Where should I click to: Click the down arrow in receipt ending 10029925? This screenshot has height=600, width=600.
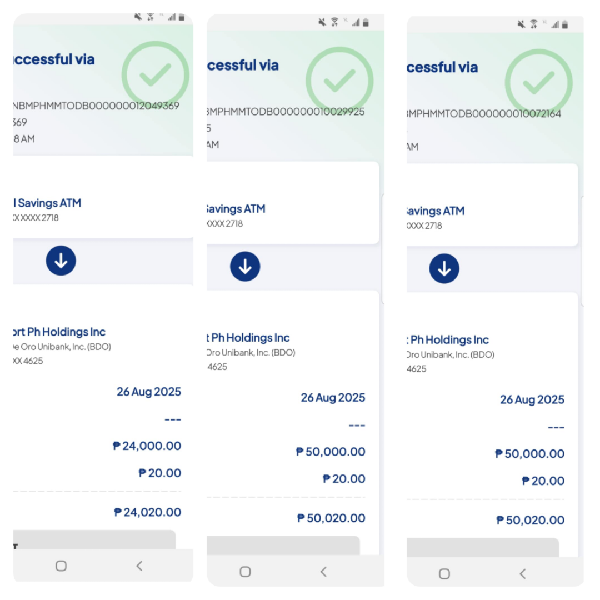tap(245, 267)
